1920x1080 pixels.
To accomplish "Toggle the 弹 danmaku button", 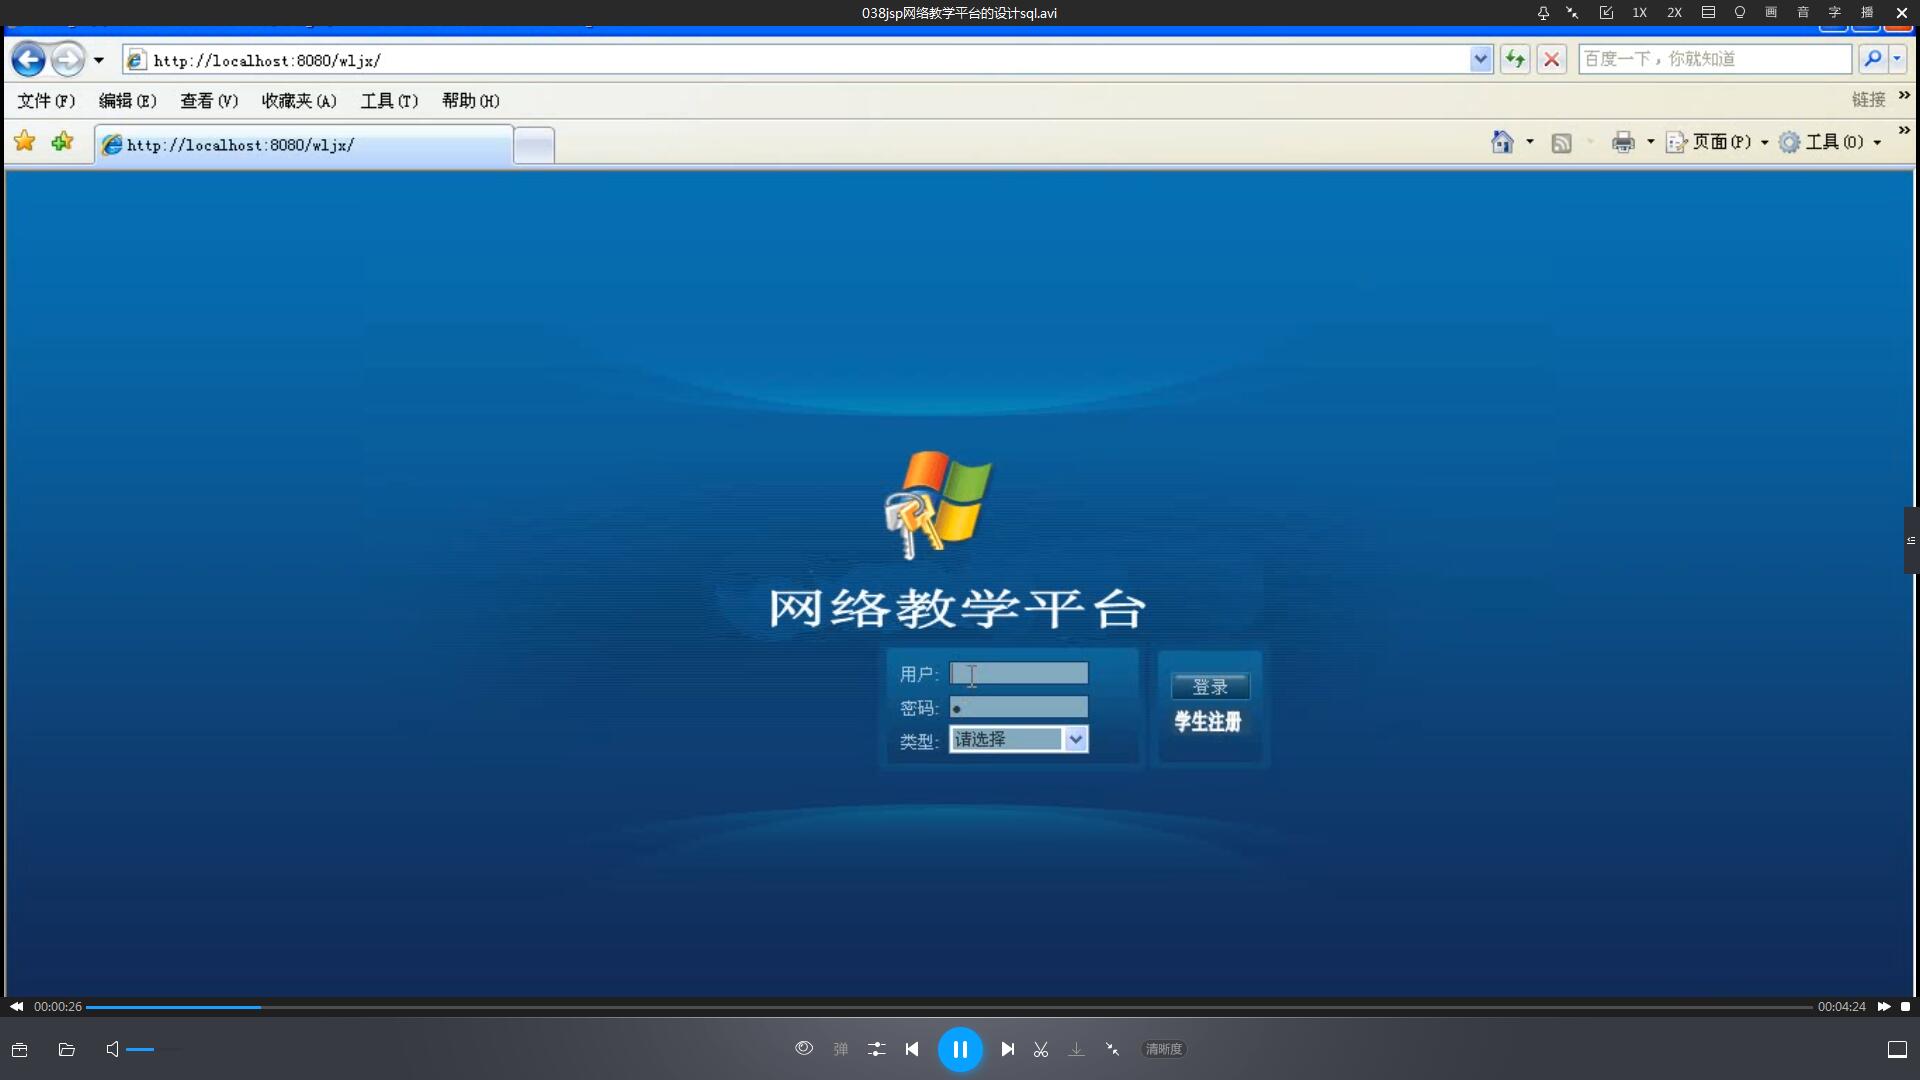I will coord(841,1049).
